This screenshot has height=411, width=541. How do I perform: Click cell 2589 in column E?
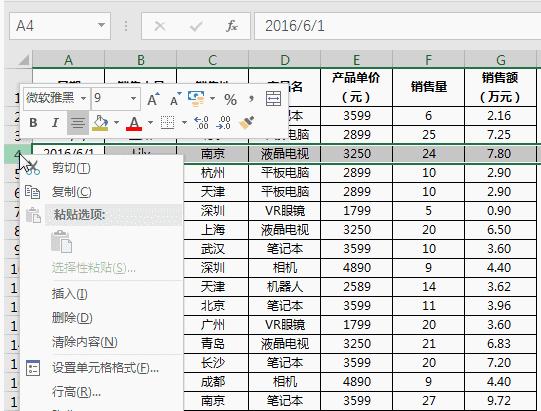coord(356,287)
